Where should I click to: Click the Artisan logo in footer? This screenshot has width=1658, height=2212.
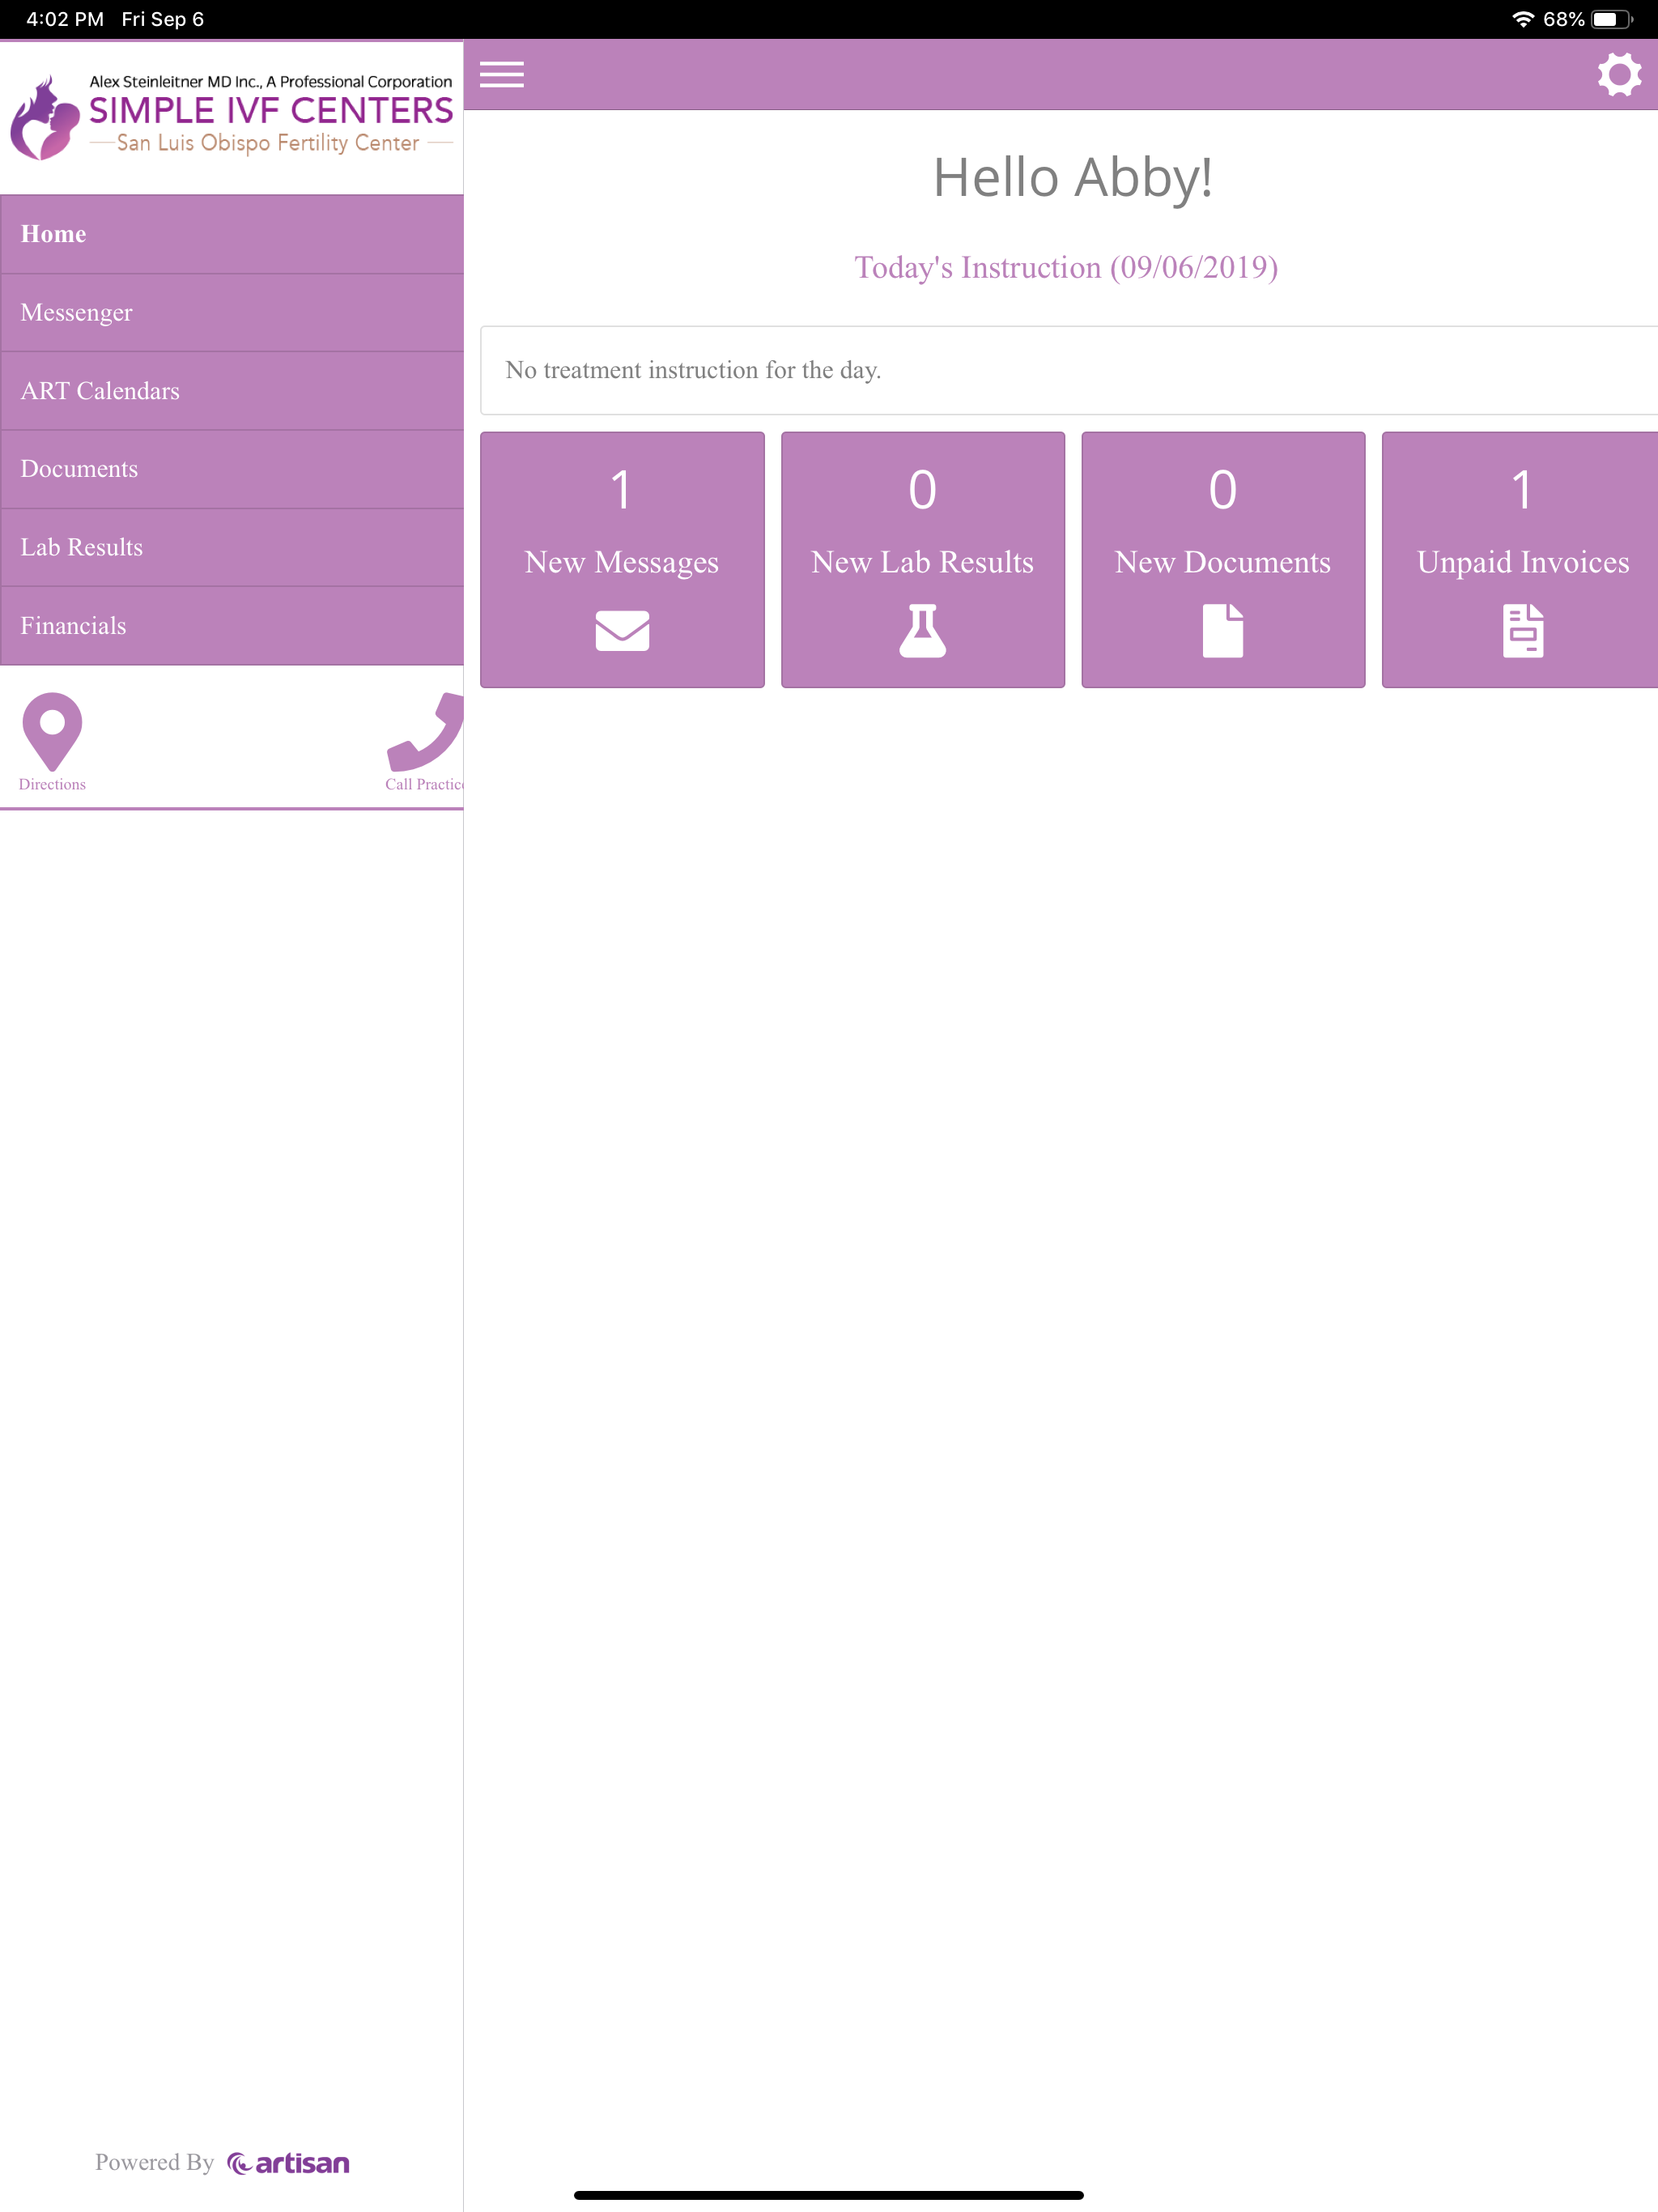tap(288, 2163)
